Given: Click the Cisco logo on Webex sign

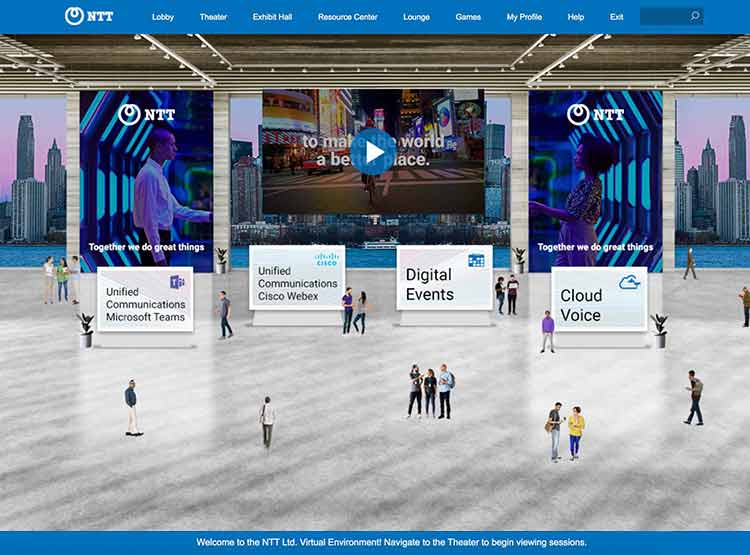Looking at the screenshot, I should 326,259.
